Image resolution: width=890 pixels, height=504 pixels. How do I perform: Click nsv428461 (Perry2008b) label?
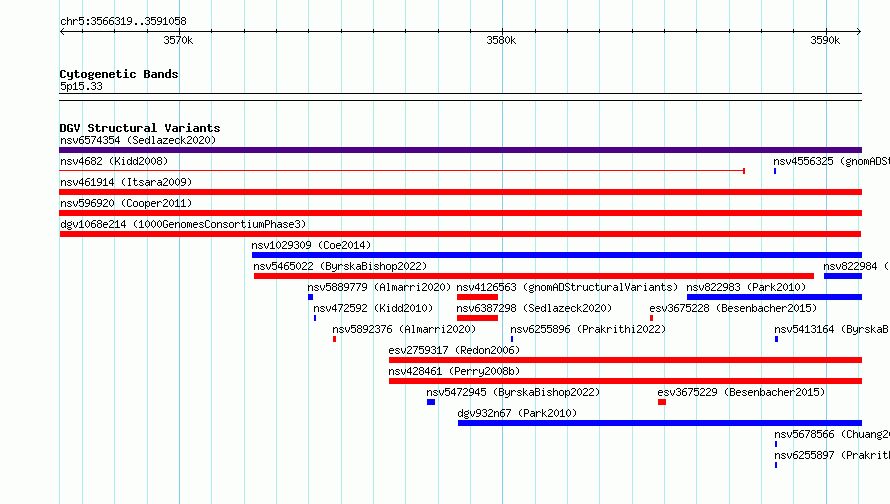tap(454, 371)
